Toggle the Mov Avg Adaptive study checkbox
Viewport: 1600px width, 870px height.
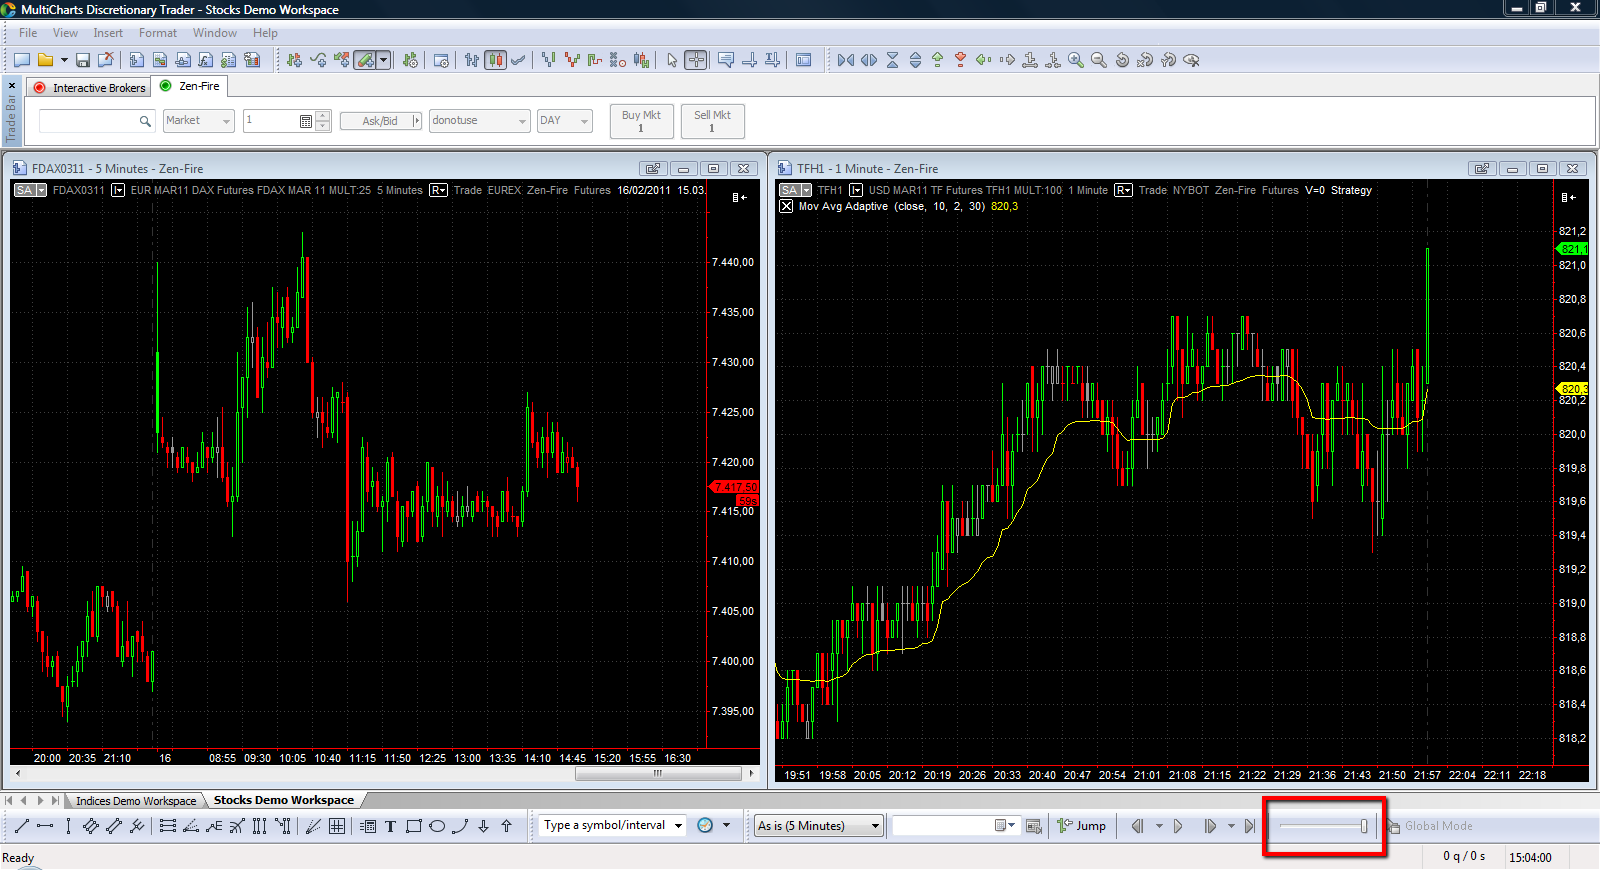pyautogui.click(x=786, y=206)
